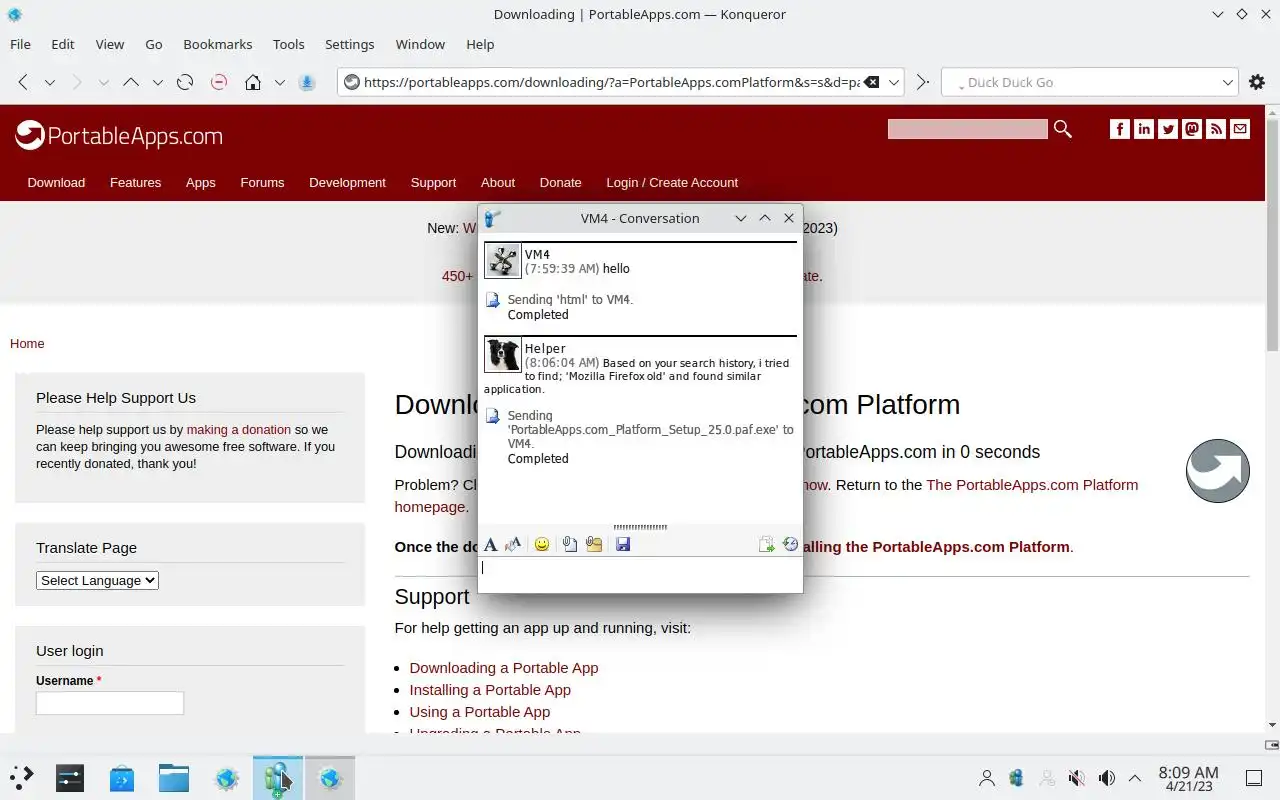View conversation history clock icon

(790, 544)
